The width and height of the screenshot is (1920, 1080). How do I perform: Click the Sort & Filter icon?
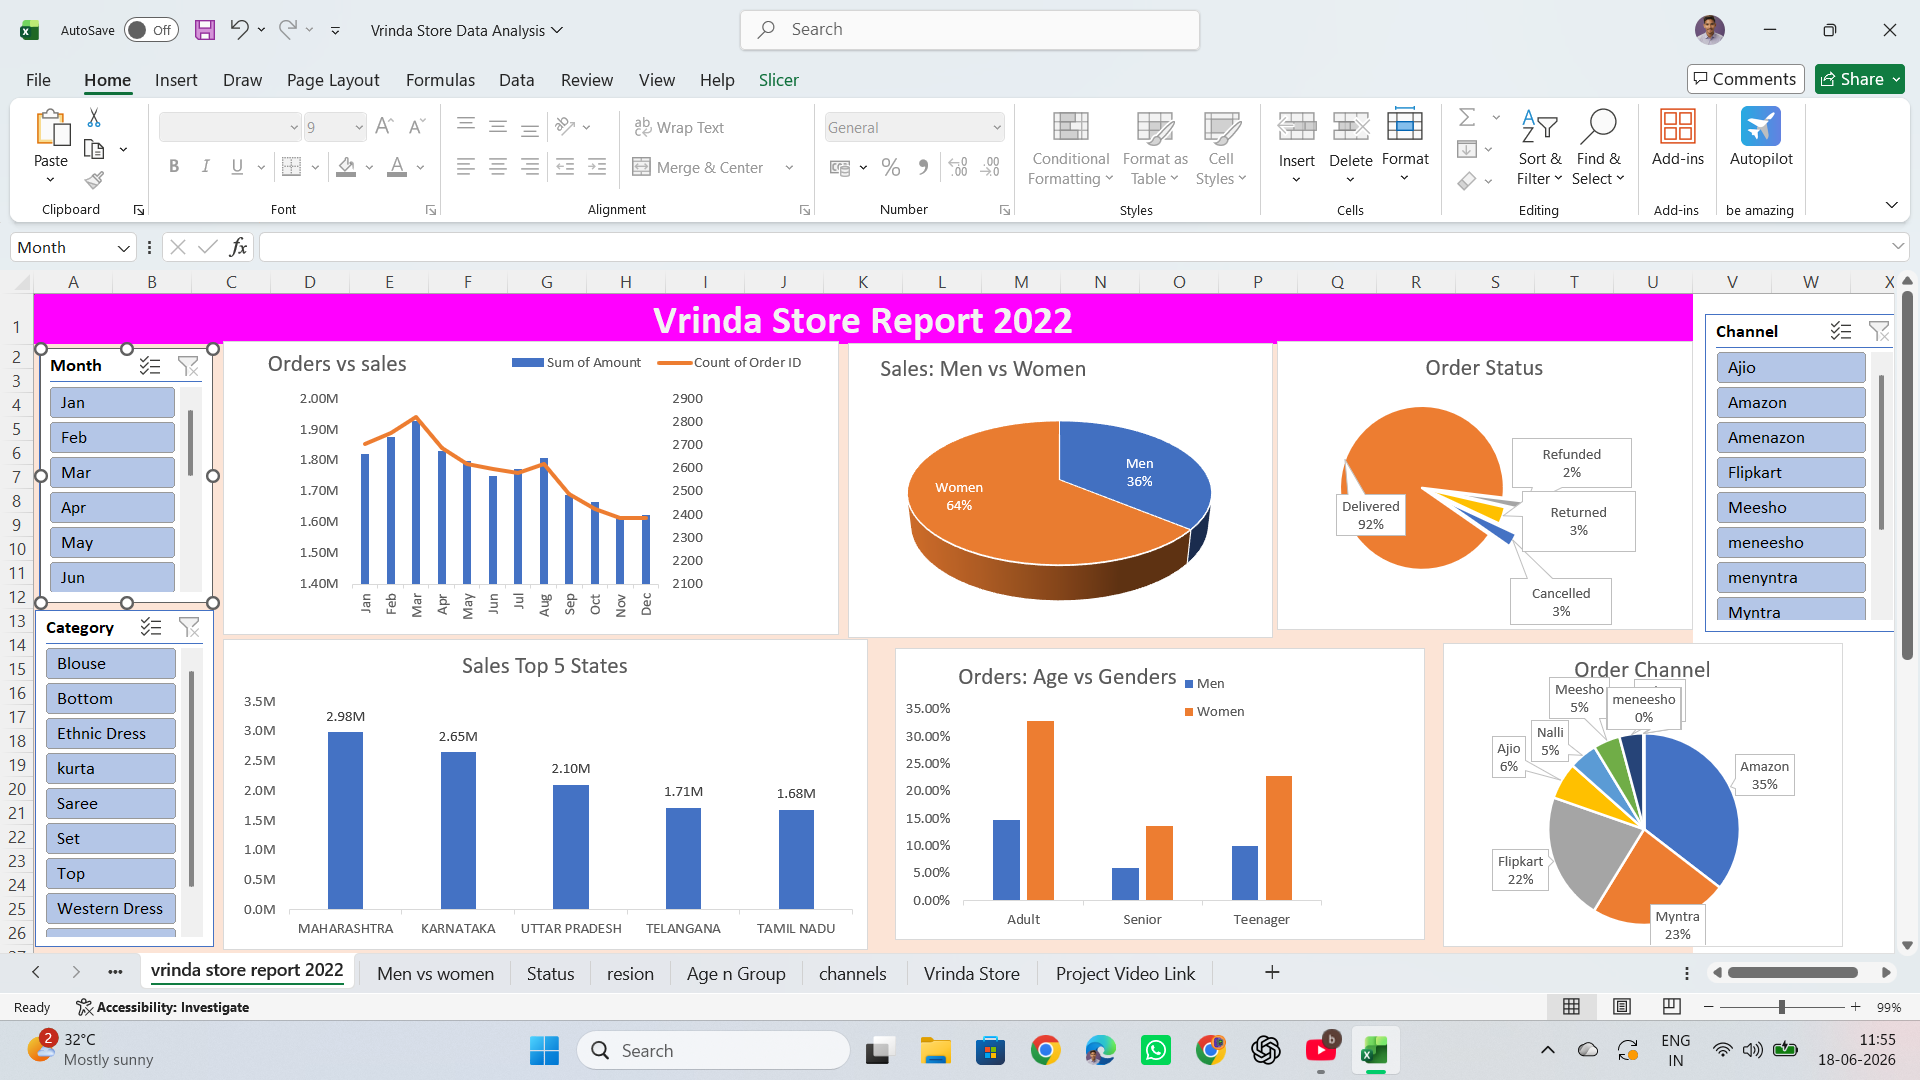[1539, 127]
